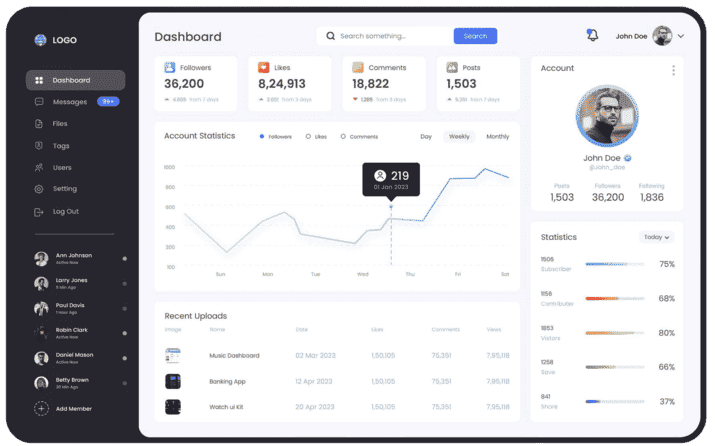Expand the John Doe profile dropdown
Screen dimensions: 715x446
tap(681, 36)
